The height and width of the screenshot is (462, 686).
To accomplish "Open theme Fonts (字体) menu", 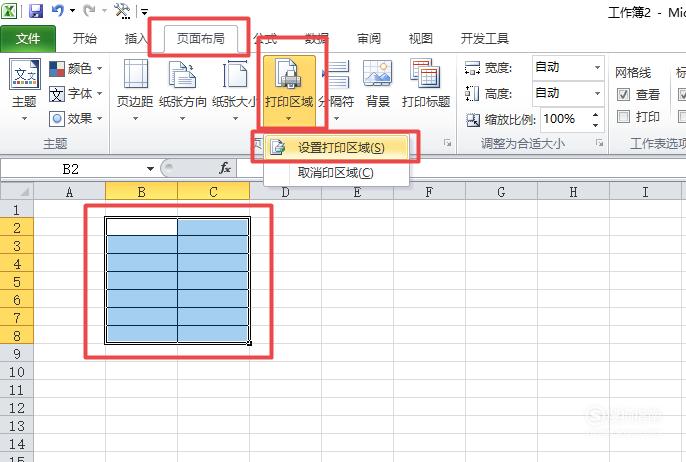I will [75, 94].
